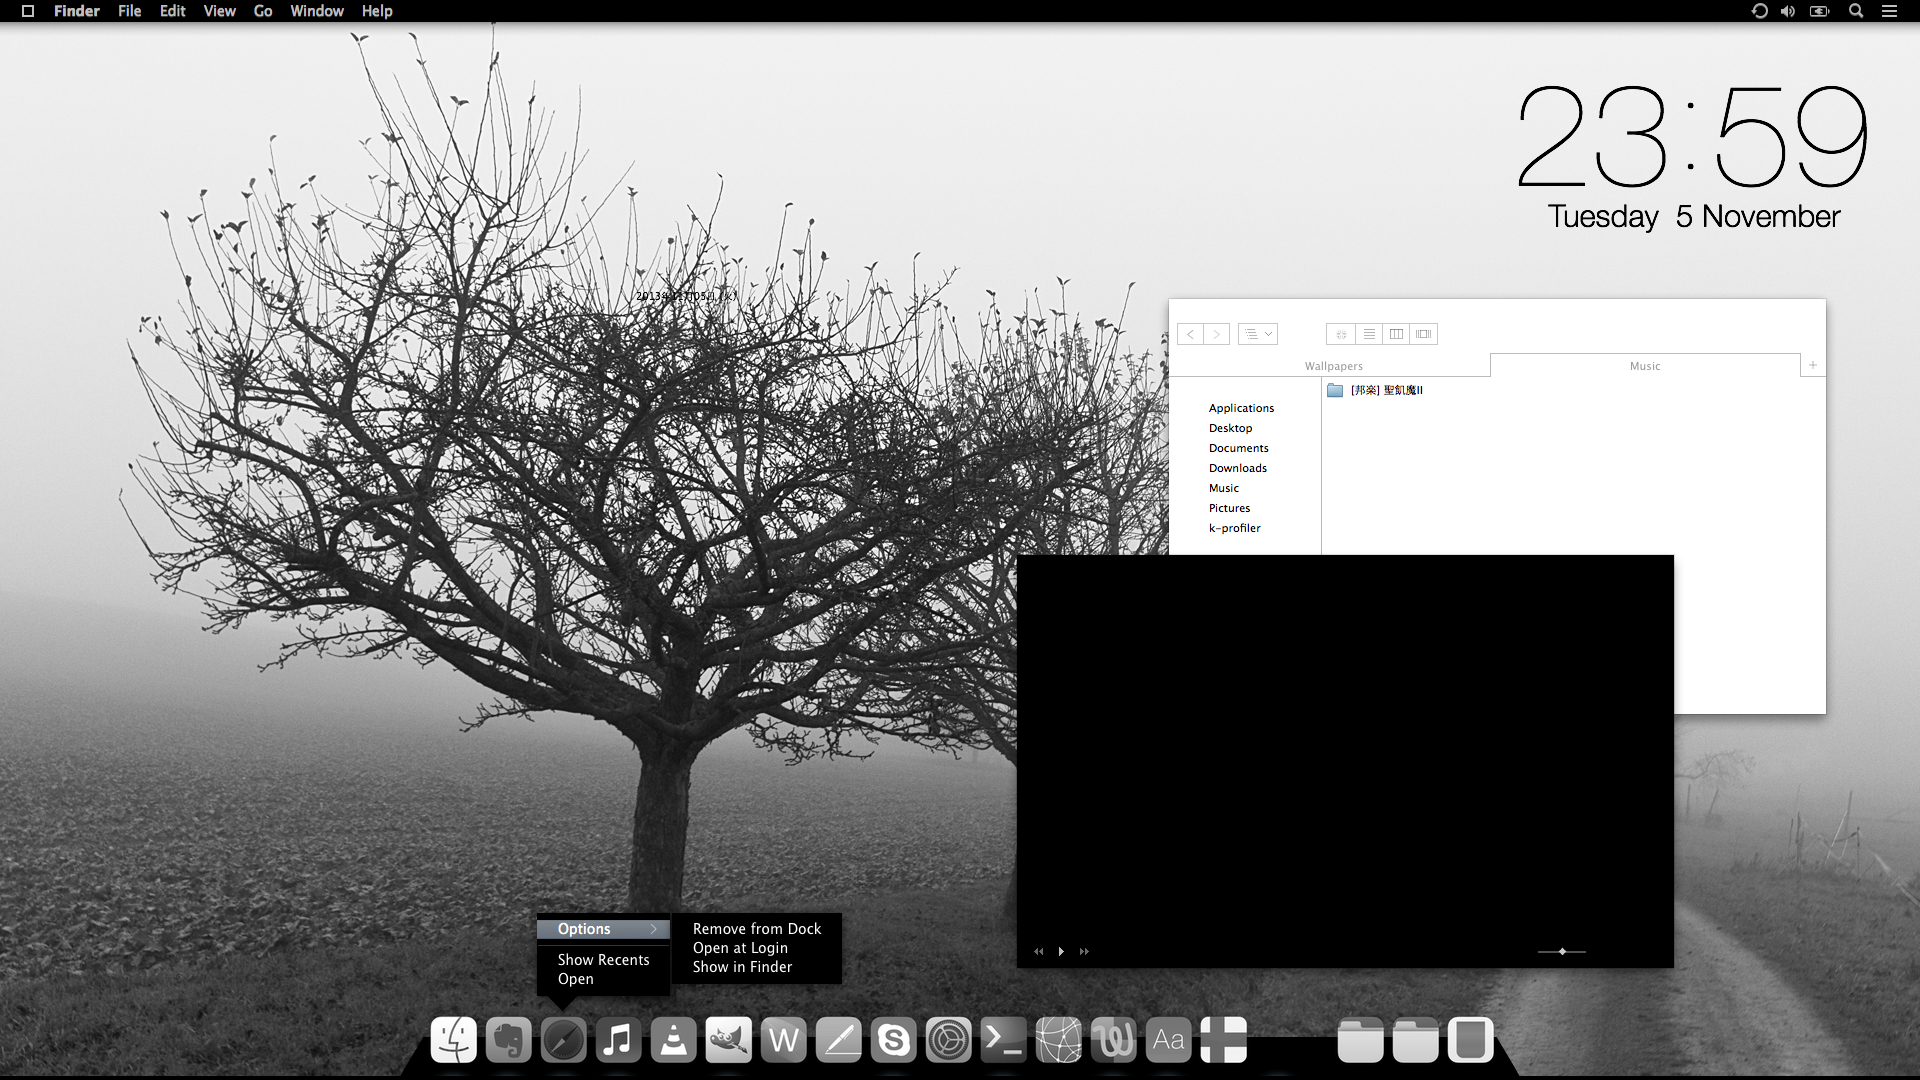This screenshot has width=1920, height=1080.
Task: Click the Finder back button
Action: 1190,334
